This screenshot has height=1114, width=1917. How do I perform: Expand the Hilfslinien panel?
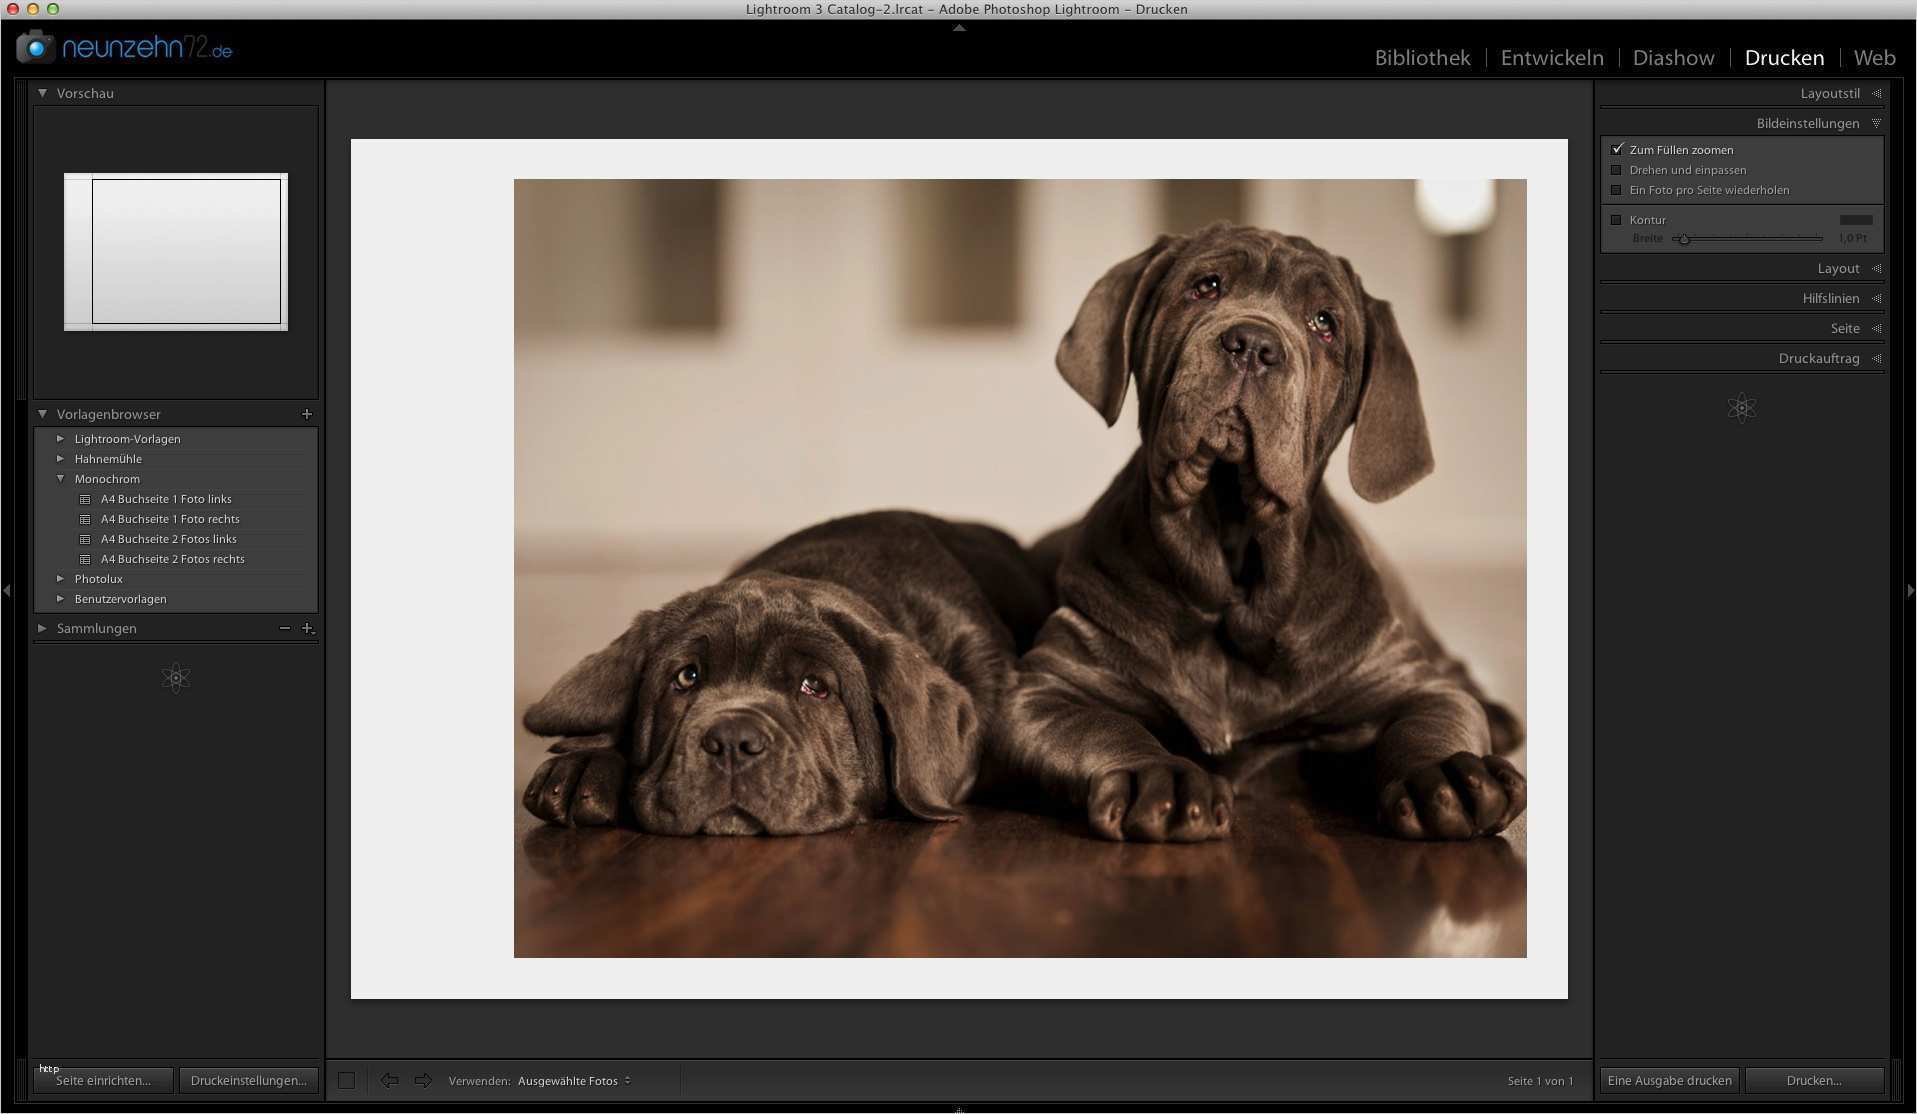click(1876, 298)
